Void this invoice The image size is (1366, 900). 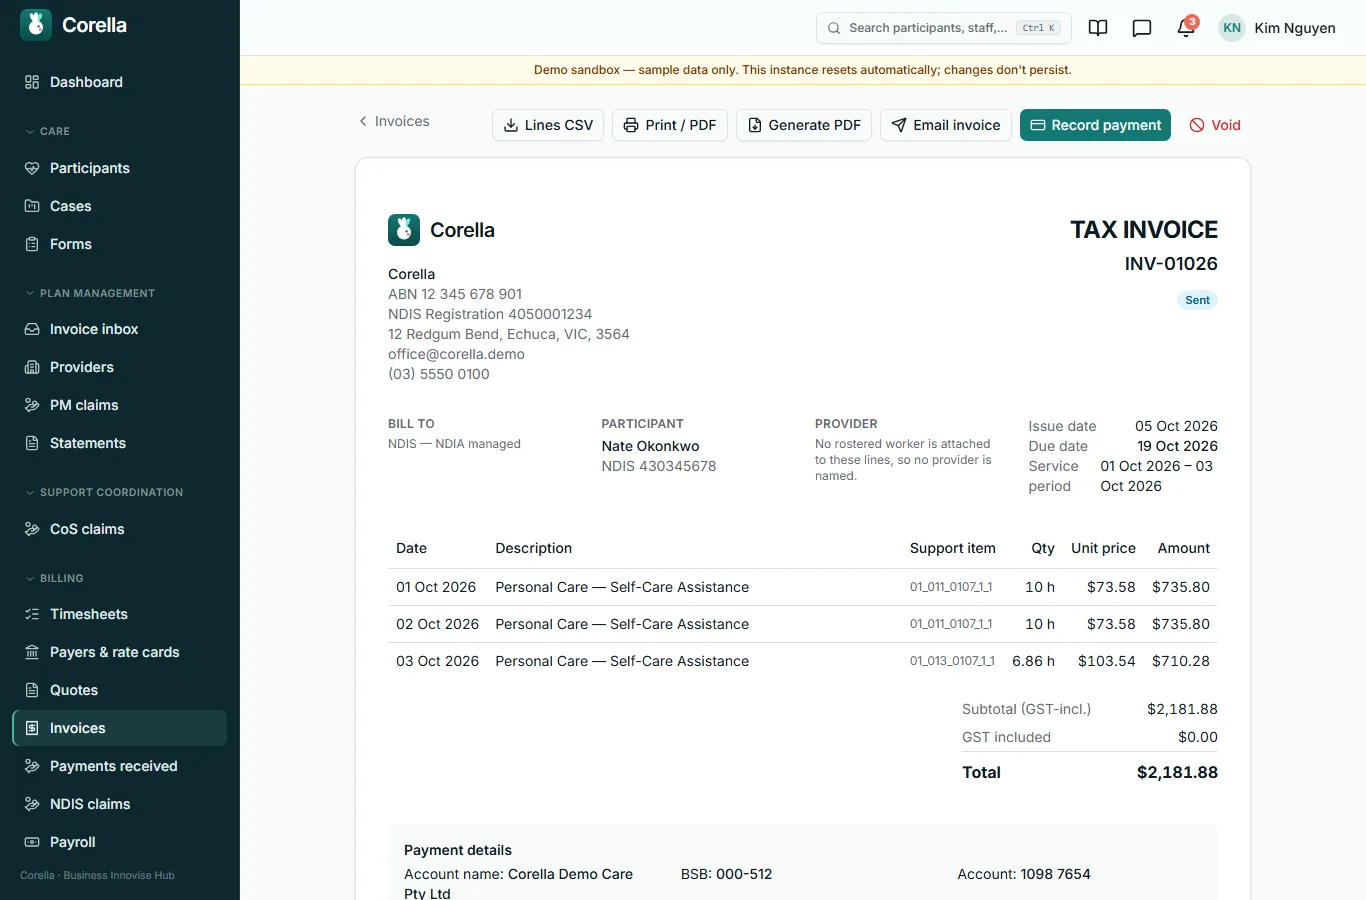[1214, 125]
